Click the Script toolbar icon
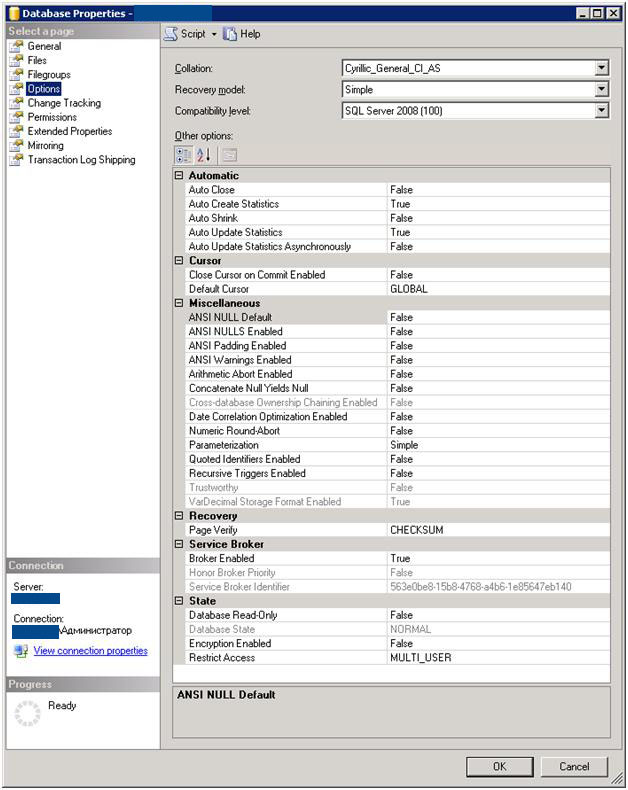The height and width of the screenshot is (790, 628). pyautogui.click(x=171, y=34)
